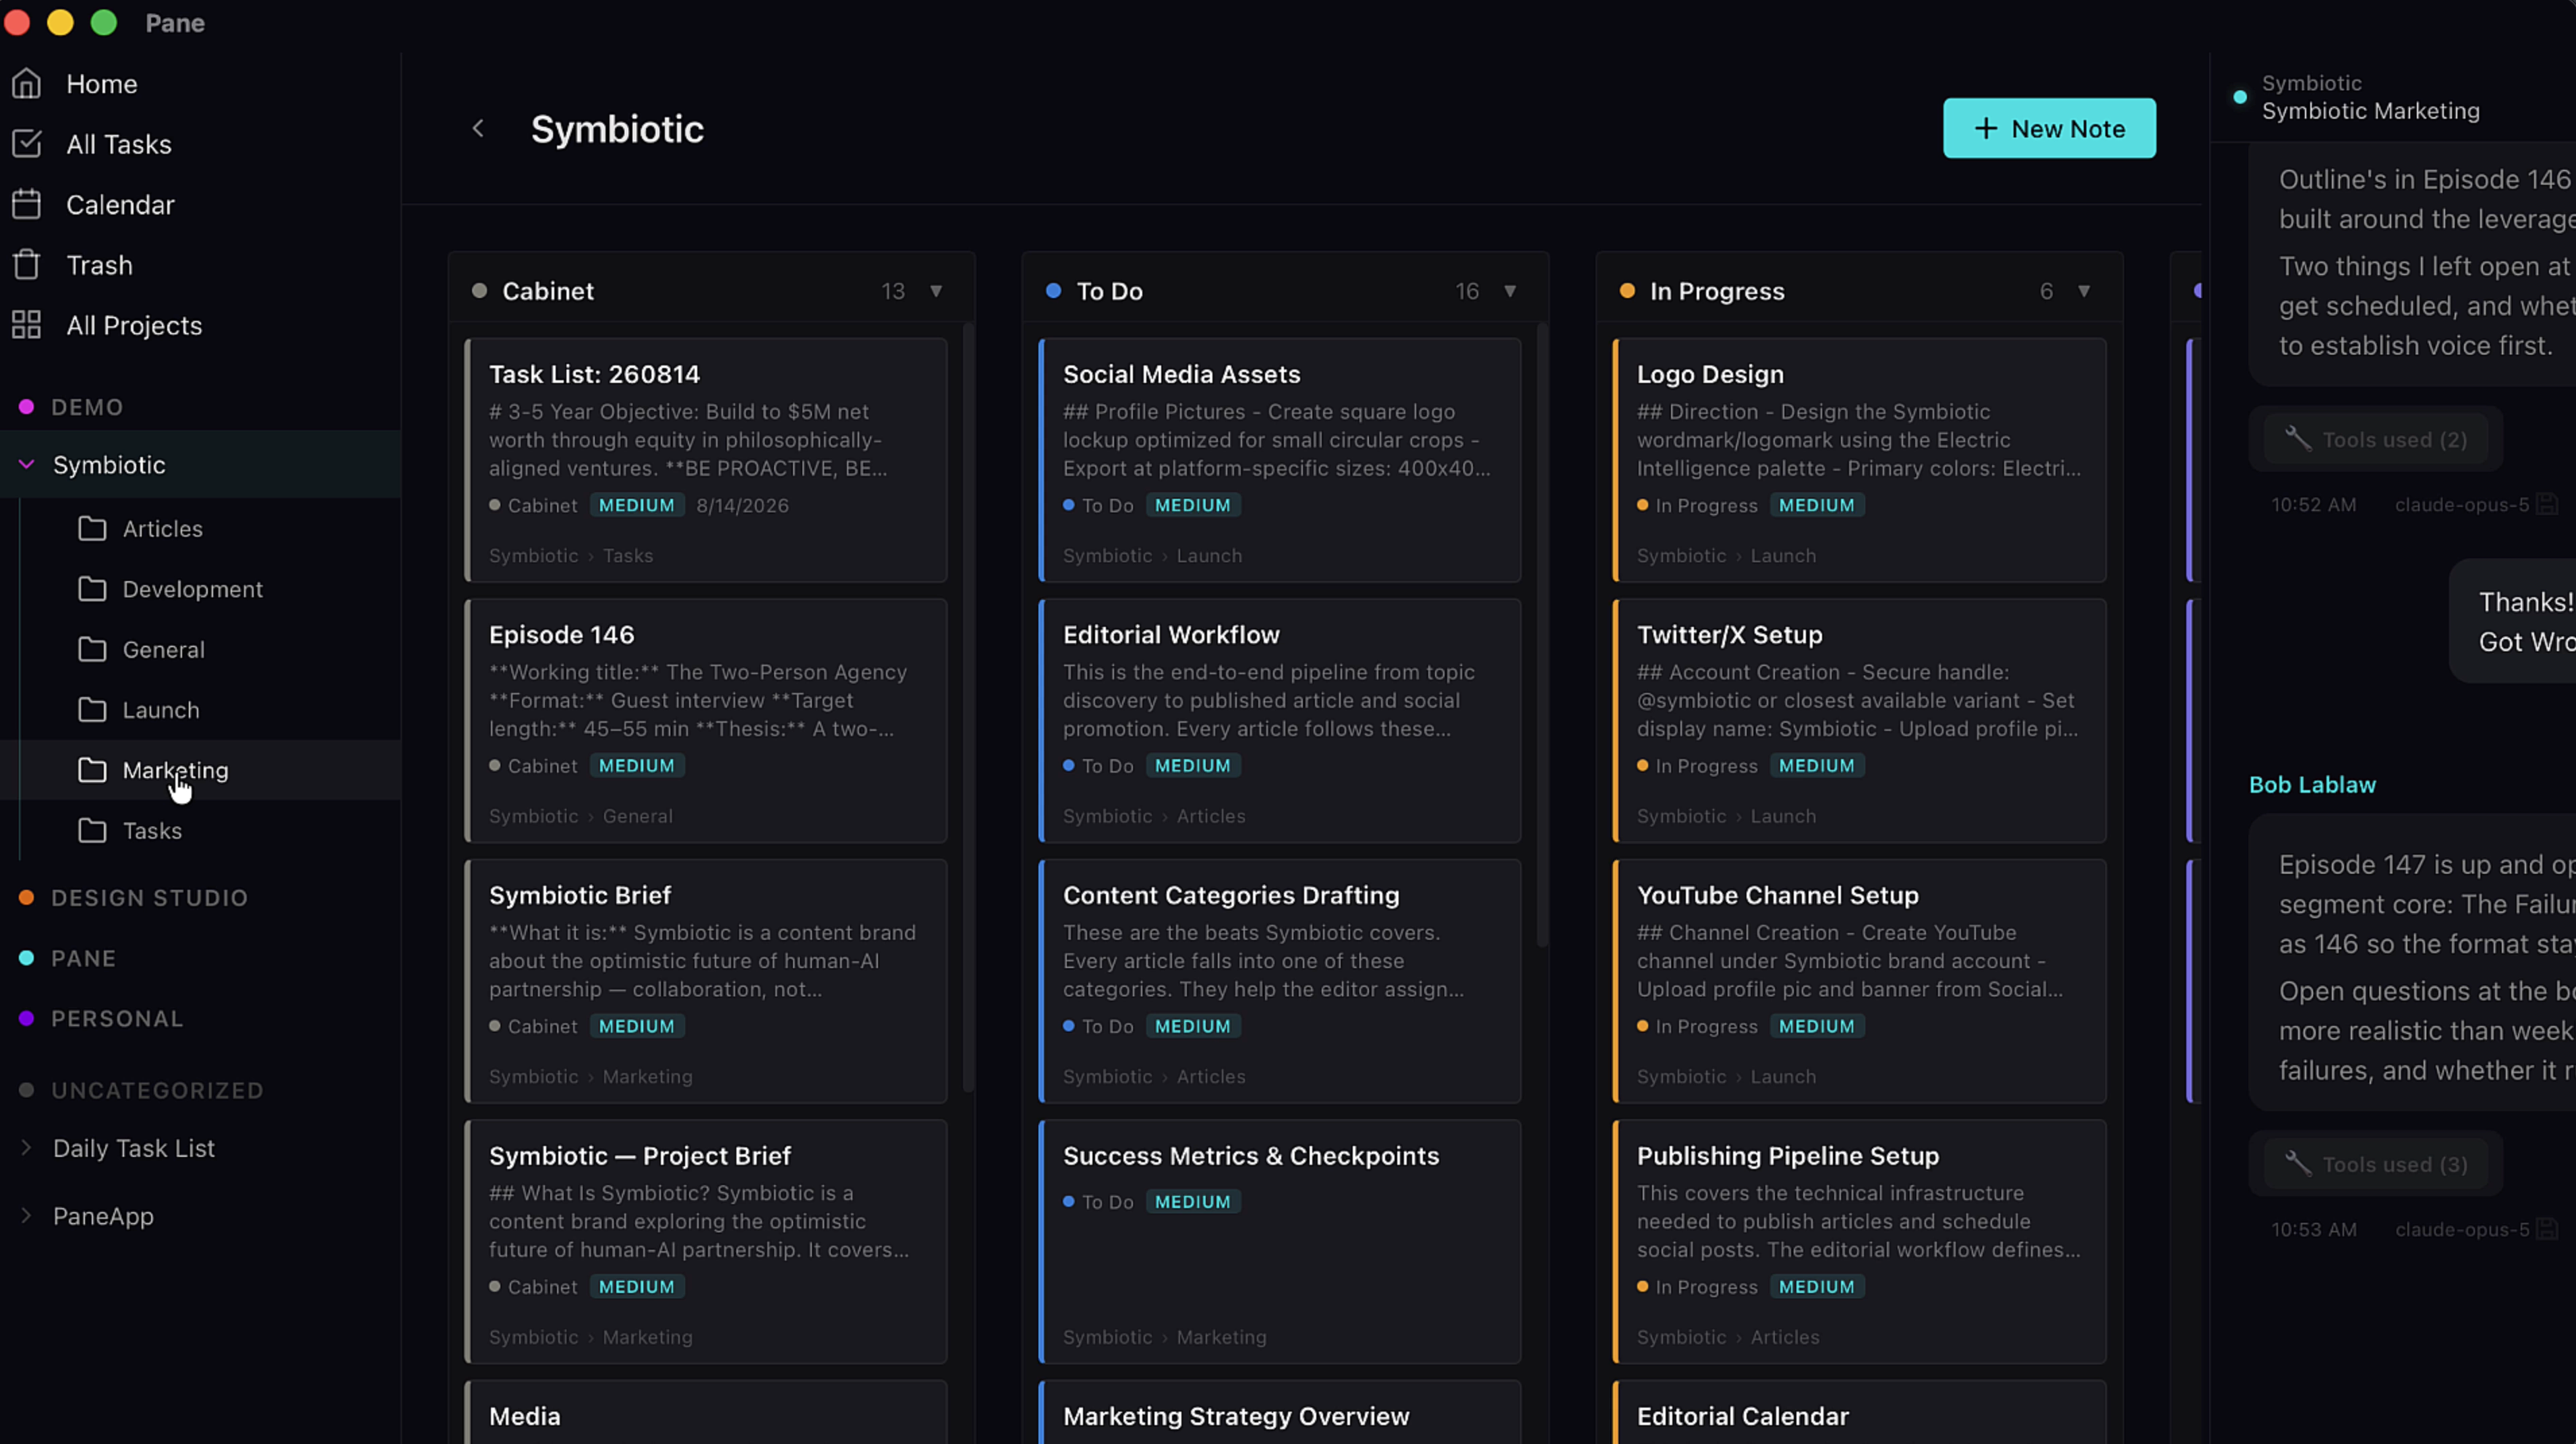Image resolution: width=2576 pixels, height=1444 pixels.
Task: Click the Calendar icon in sidebar
Action: pos(27,205)
